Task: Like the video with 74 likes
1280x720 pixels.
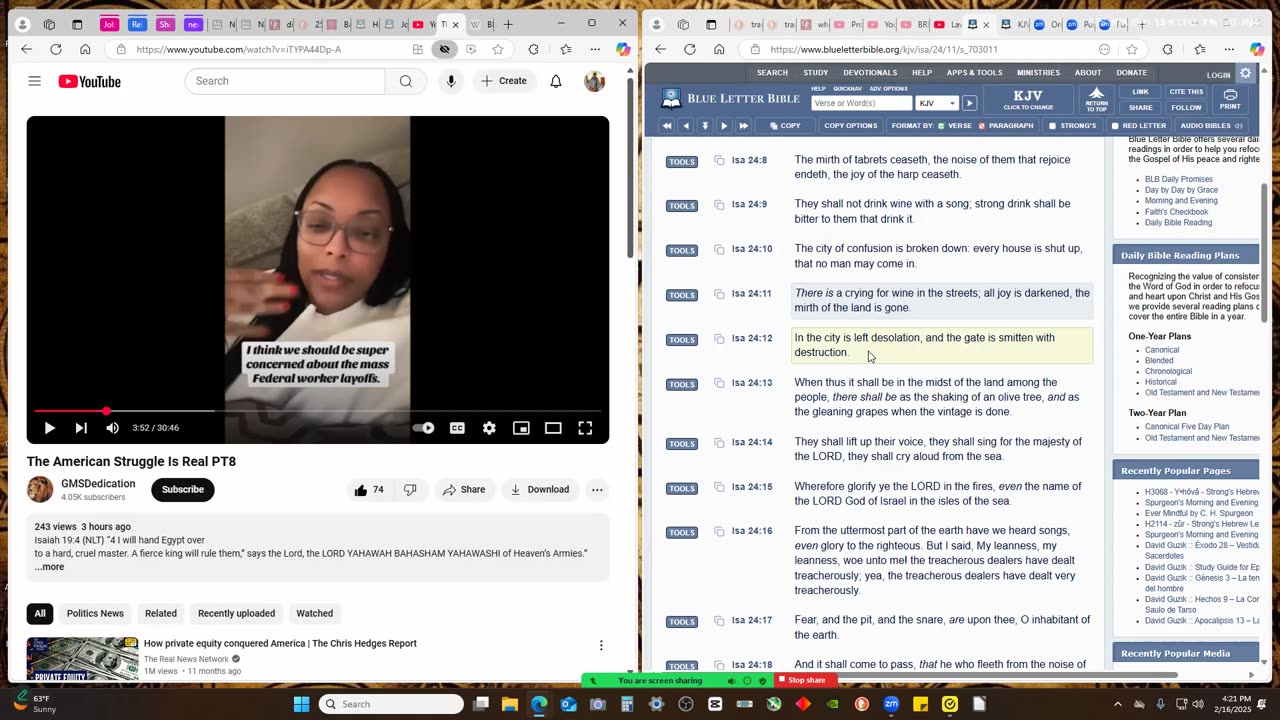Action: [x=369, y=490]
